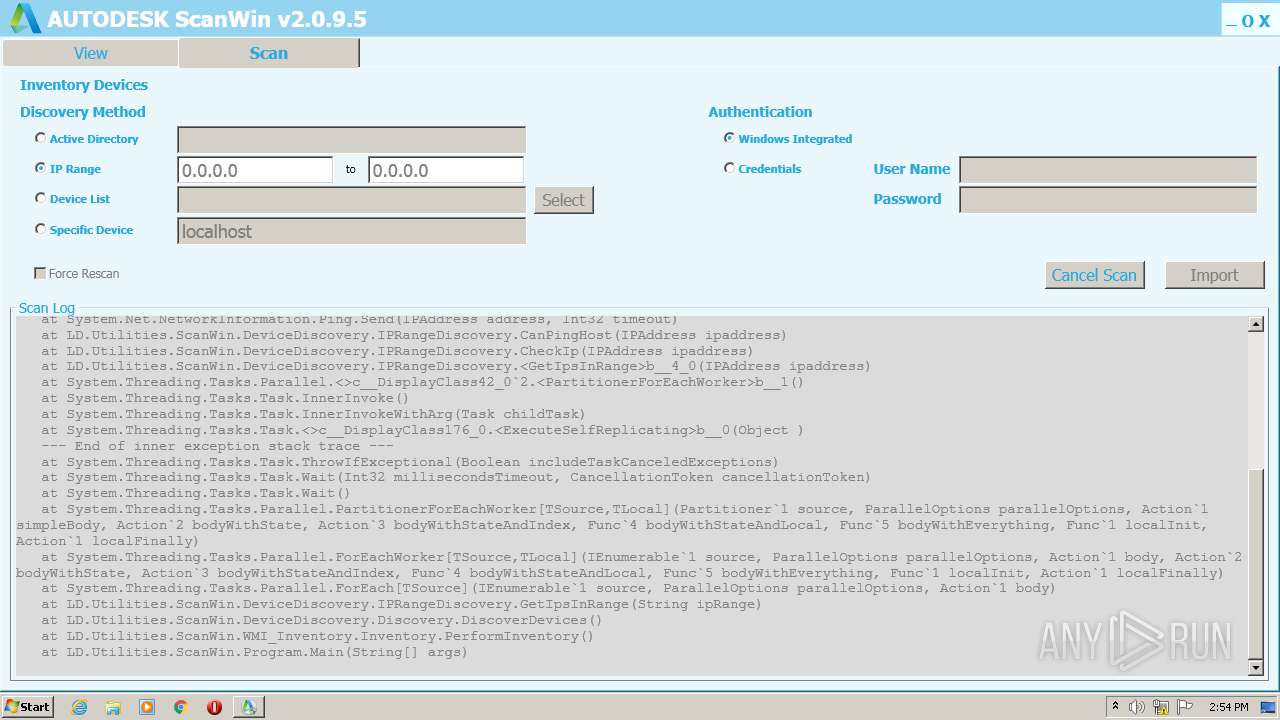1280x720 pixels.
Task: Open Google Chrome from taskbar
Action: (x=180, y=707)
